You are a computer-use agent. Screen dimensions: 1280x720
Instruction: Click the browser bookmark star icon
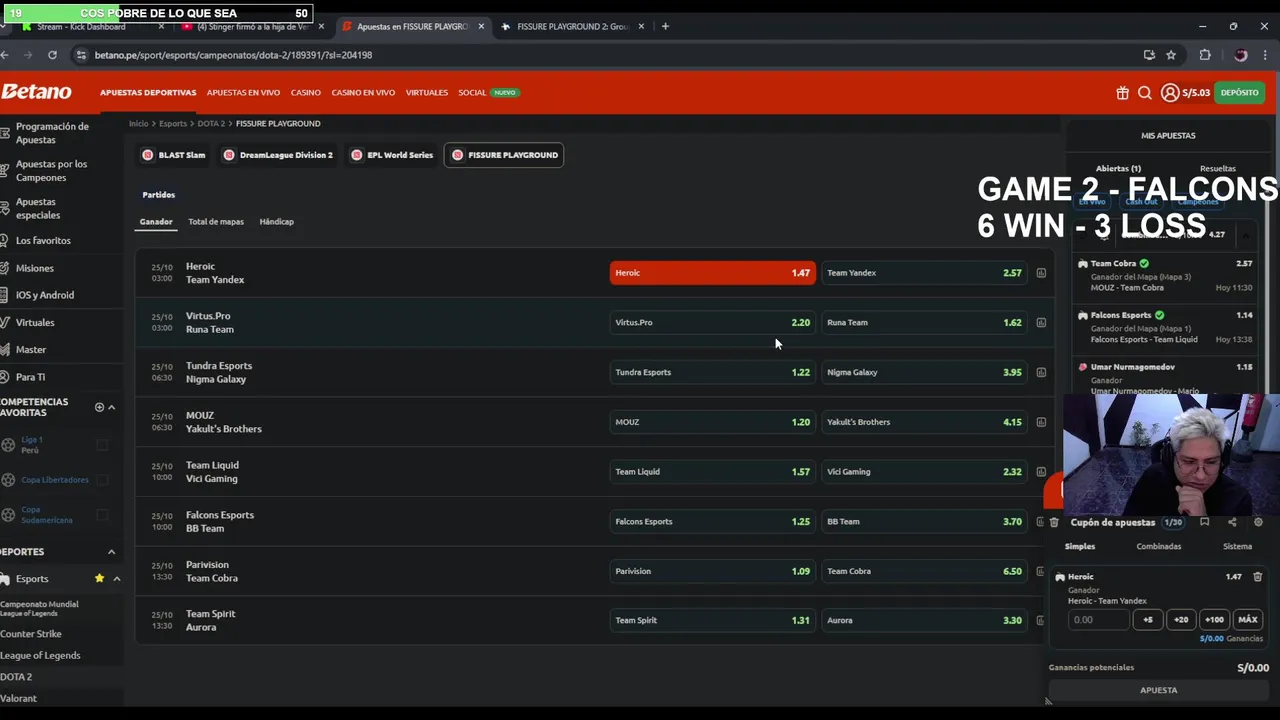click(x=1171, y=55)
